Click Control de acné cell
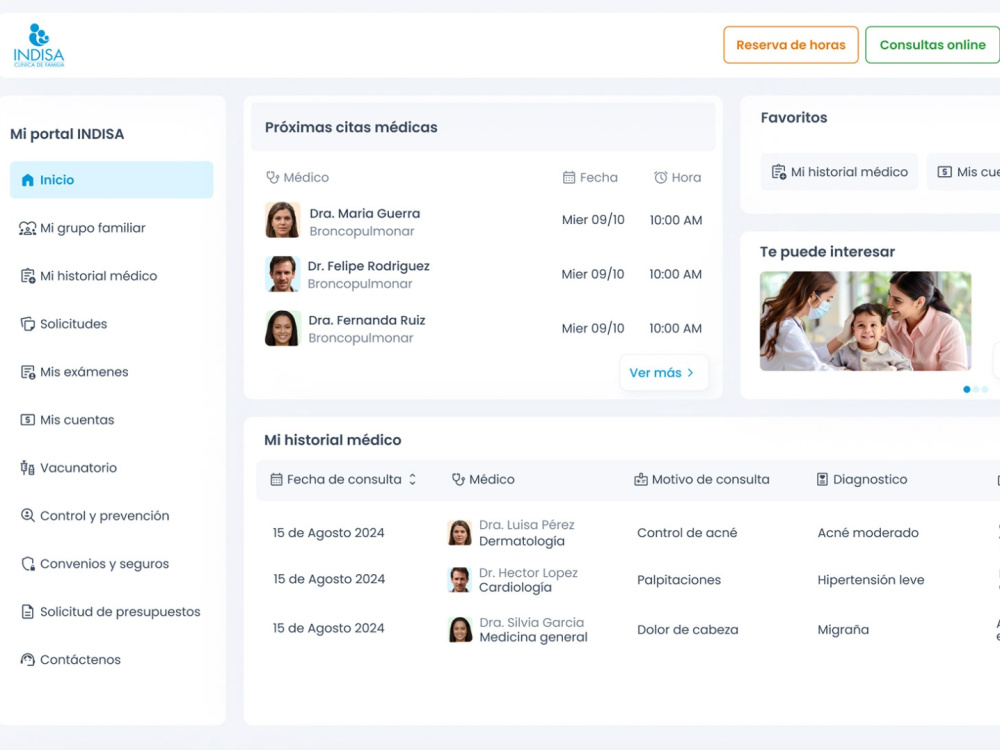Viewport: 1000px width, 750px height. (x=687, y=533)
